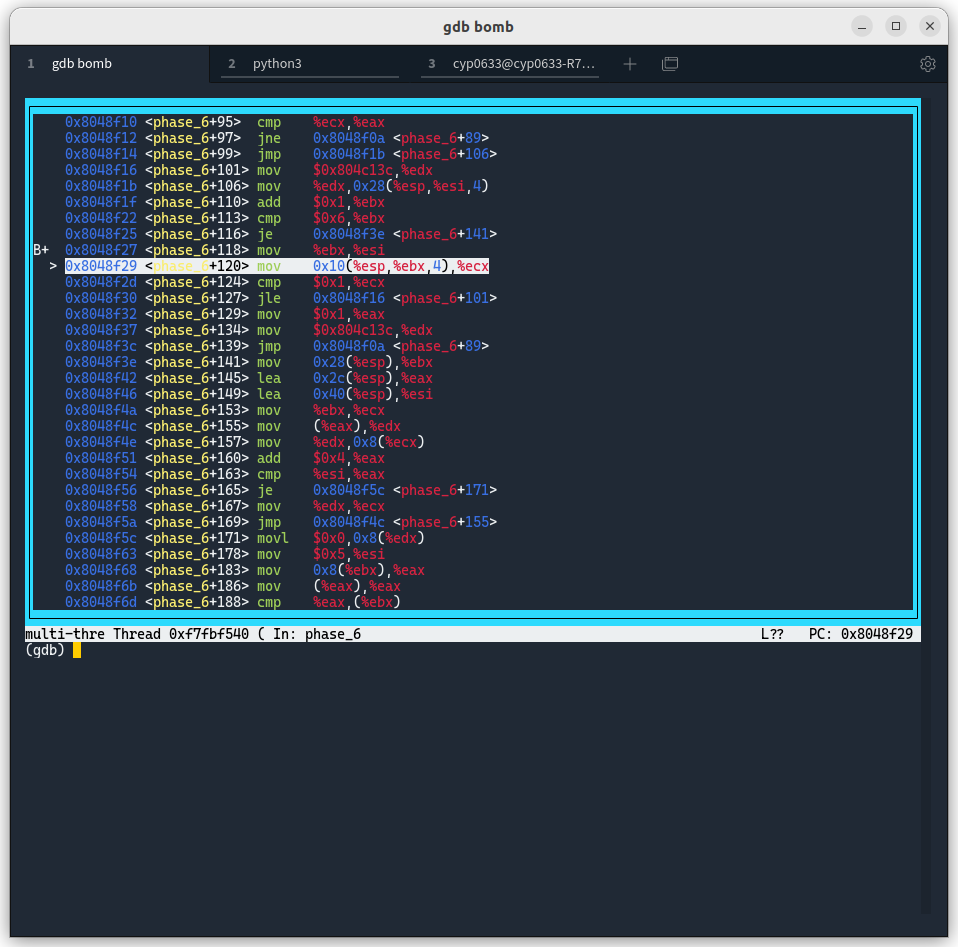Select address 0x8048f10 in disassembly
Screen dimensions: 958x947
click(x=101, y=122)
